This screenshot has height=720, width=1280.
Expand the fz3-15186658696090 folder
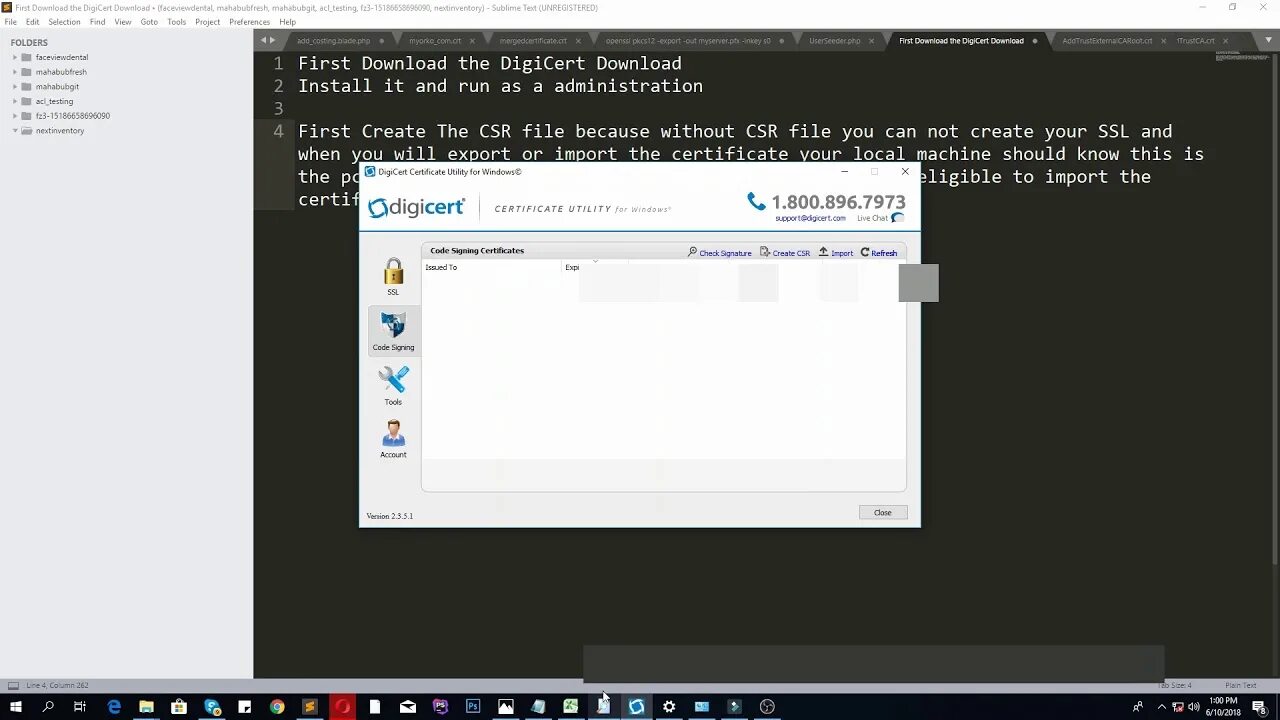point(15,115)
